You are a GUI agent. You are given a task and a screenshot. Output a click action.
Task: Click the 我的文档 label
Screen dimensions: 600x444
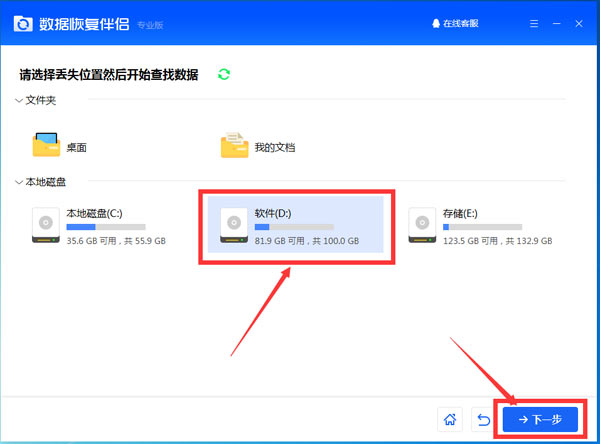click(x=275, y=147)
